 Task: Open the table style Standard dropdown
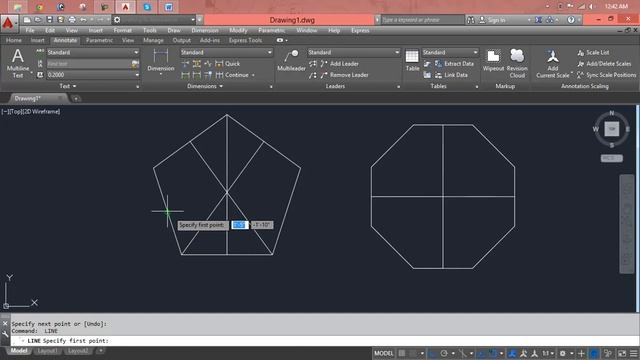click(450, 53)
